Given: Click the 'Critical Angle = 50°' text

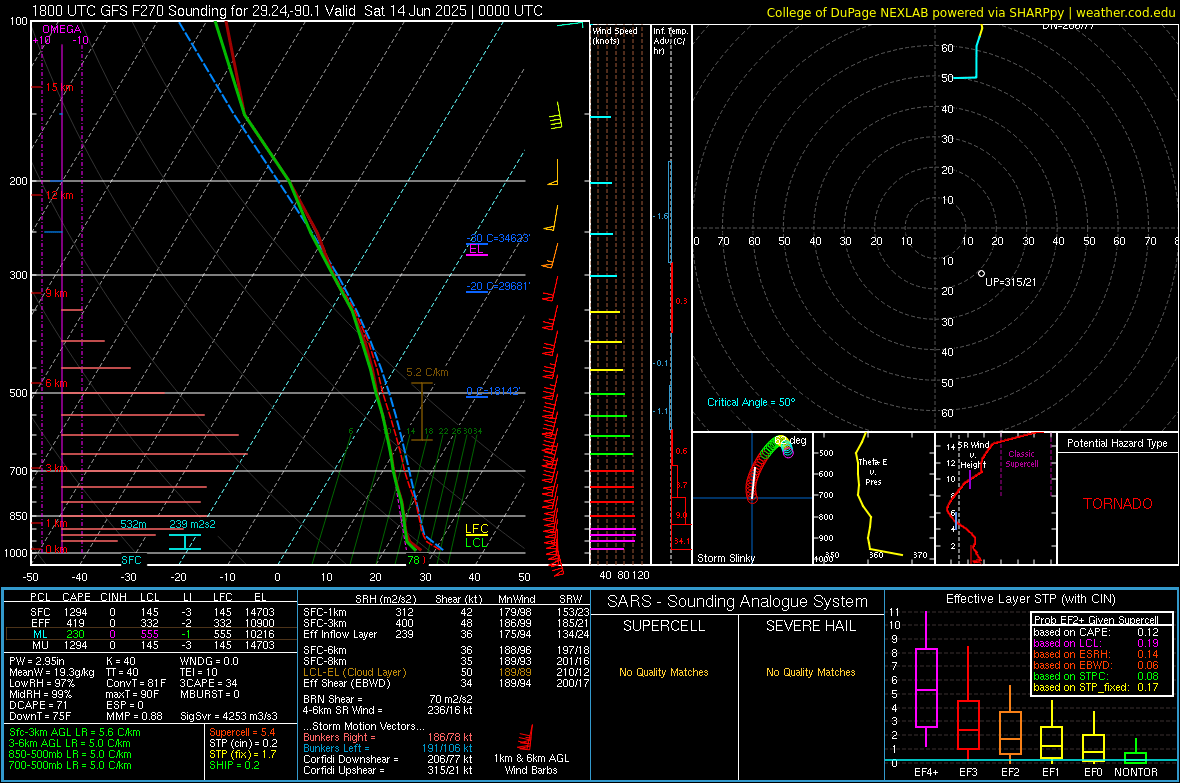Looking at the screenshot, I should [751, 402].
